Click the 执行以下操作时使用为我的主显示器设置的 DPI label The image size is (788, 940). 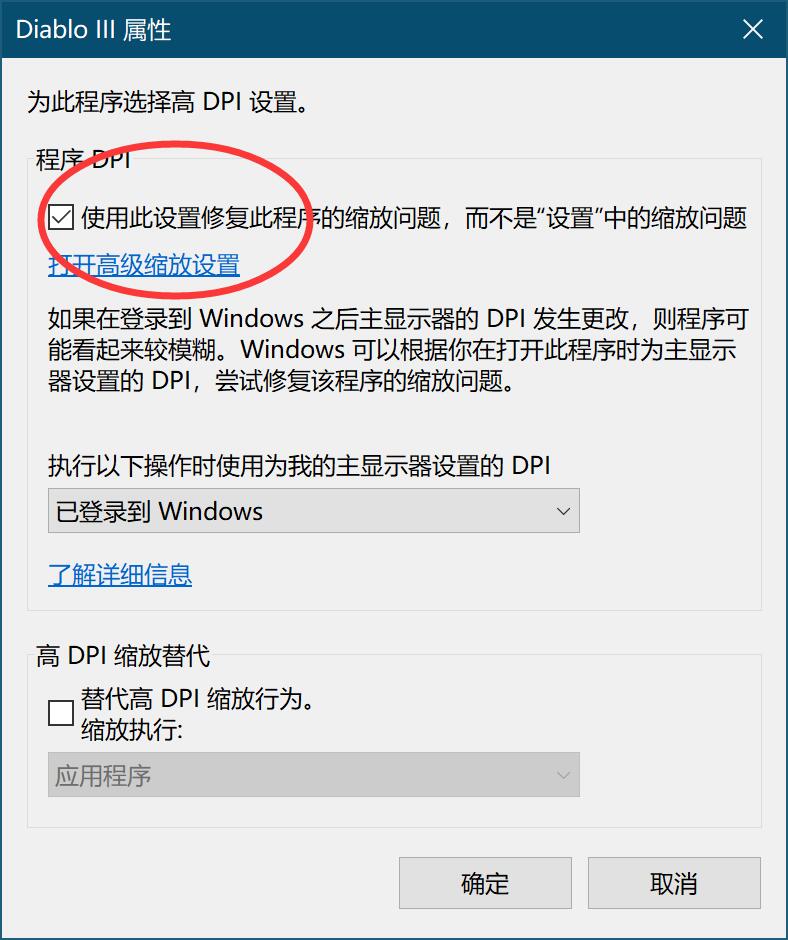[x=299, y=466]
